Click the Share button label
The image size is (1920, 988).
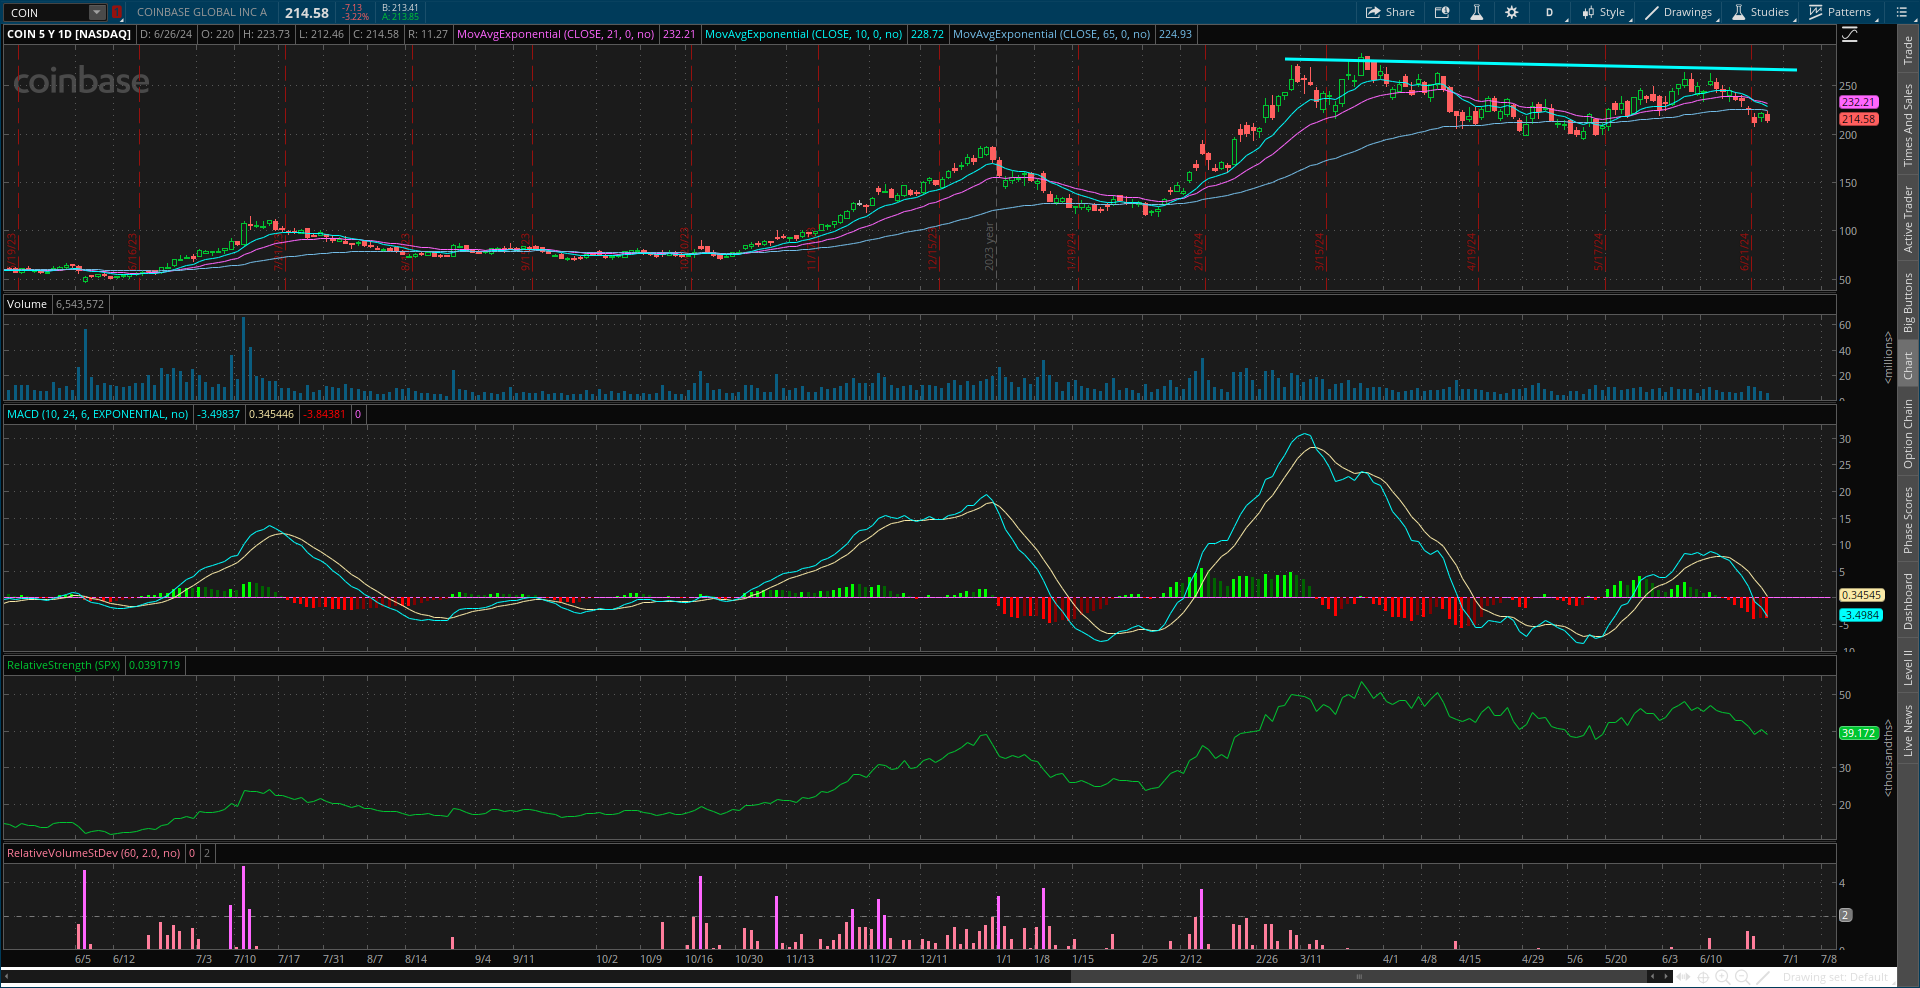pyautogui.click(x=1400, y=12)
